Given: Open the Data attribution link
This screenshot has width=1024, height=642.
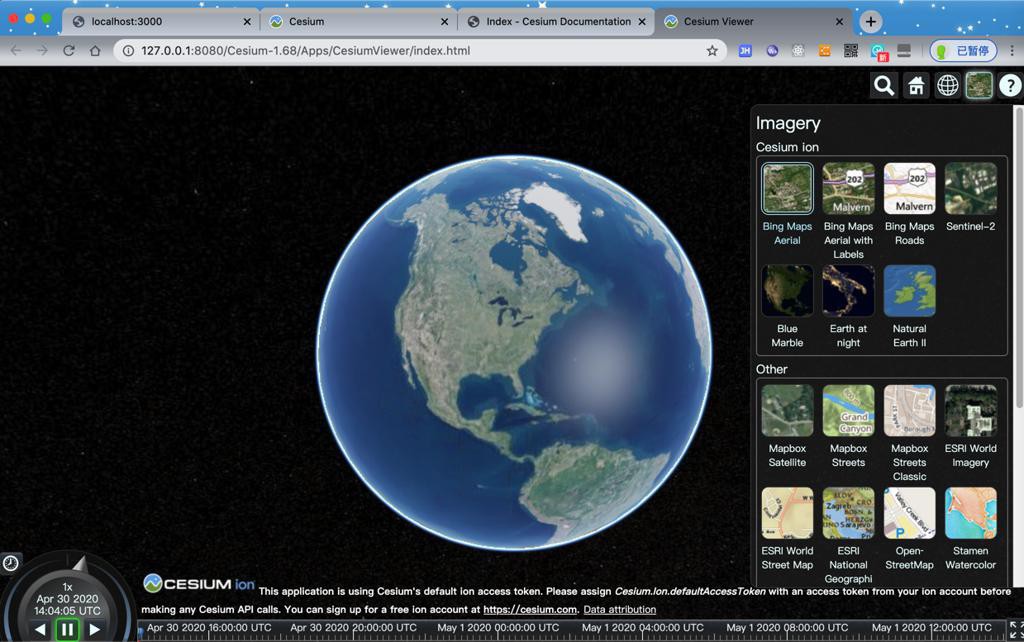Looking at the screenshot, I should tap(619, 609).
